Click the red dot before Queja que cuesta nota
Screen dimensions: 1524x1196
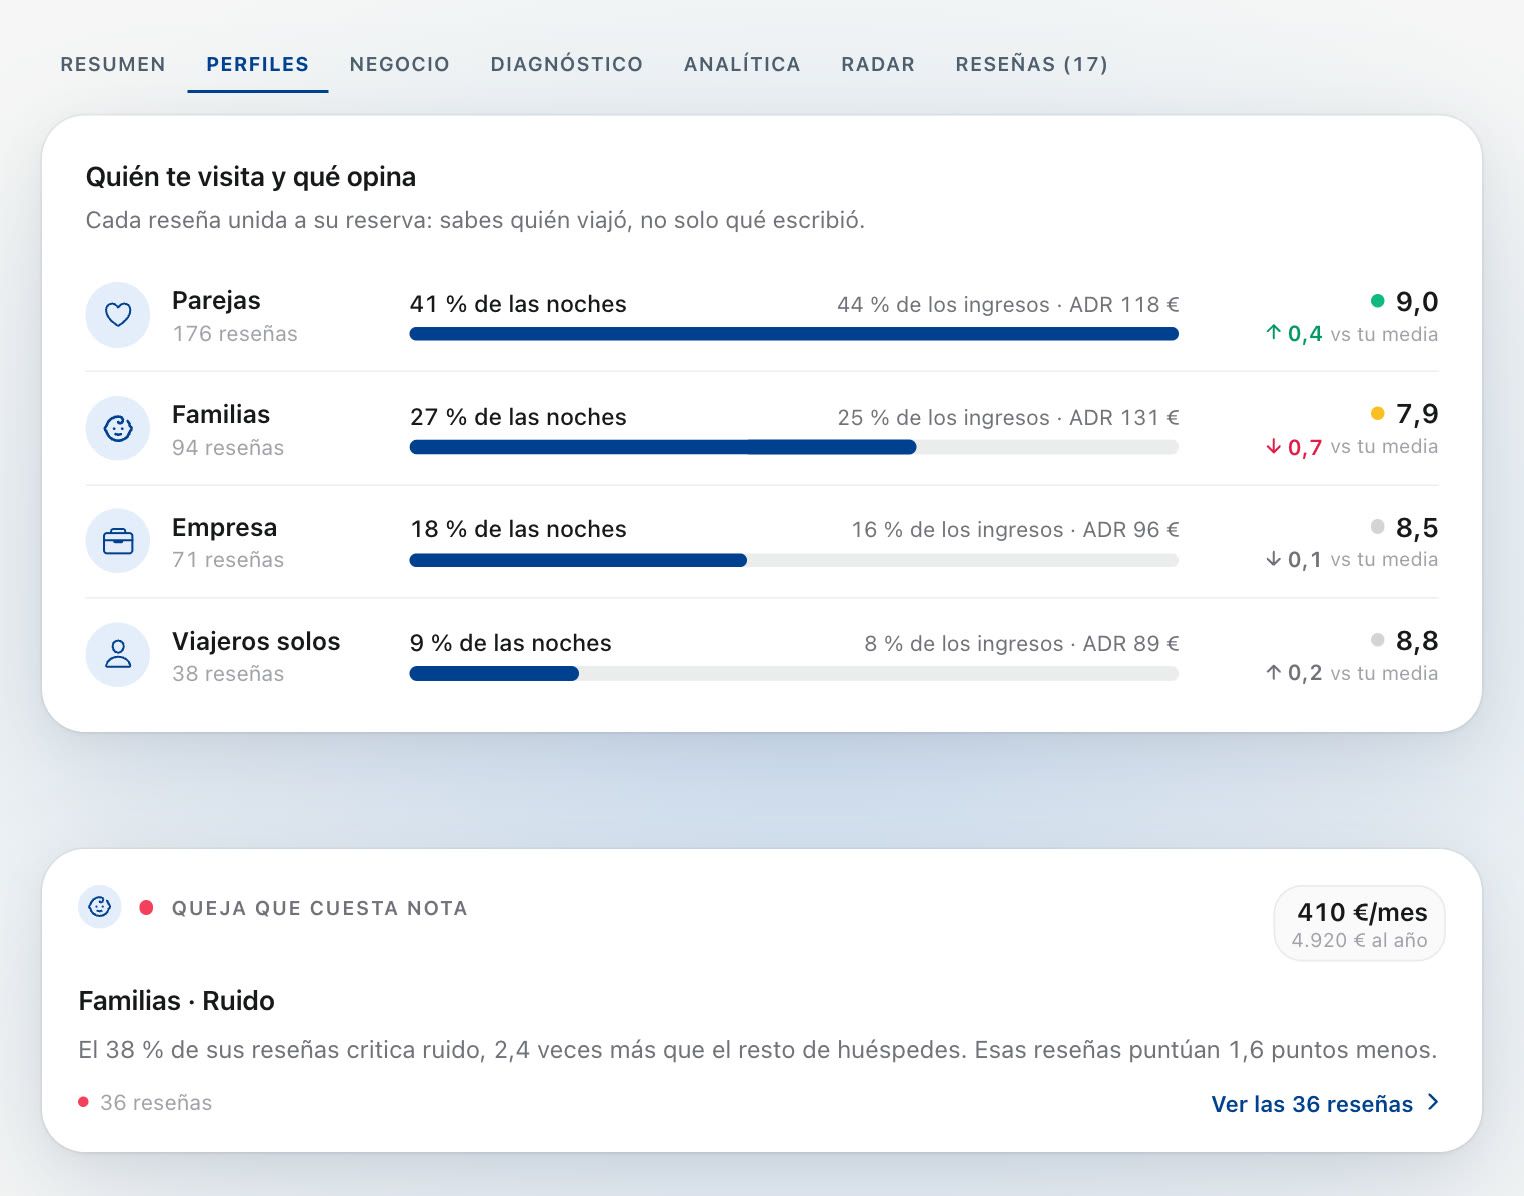146,908
